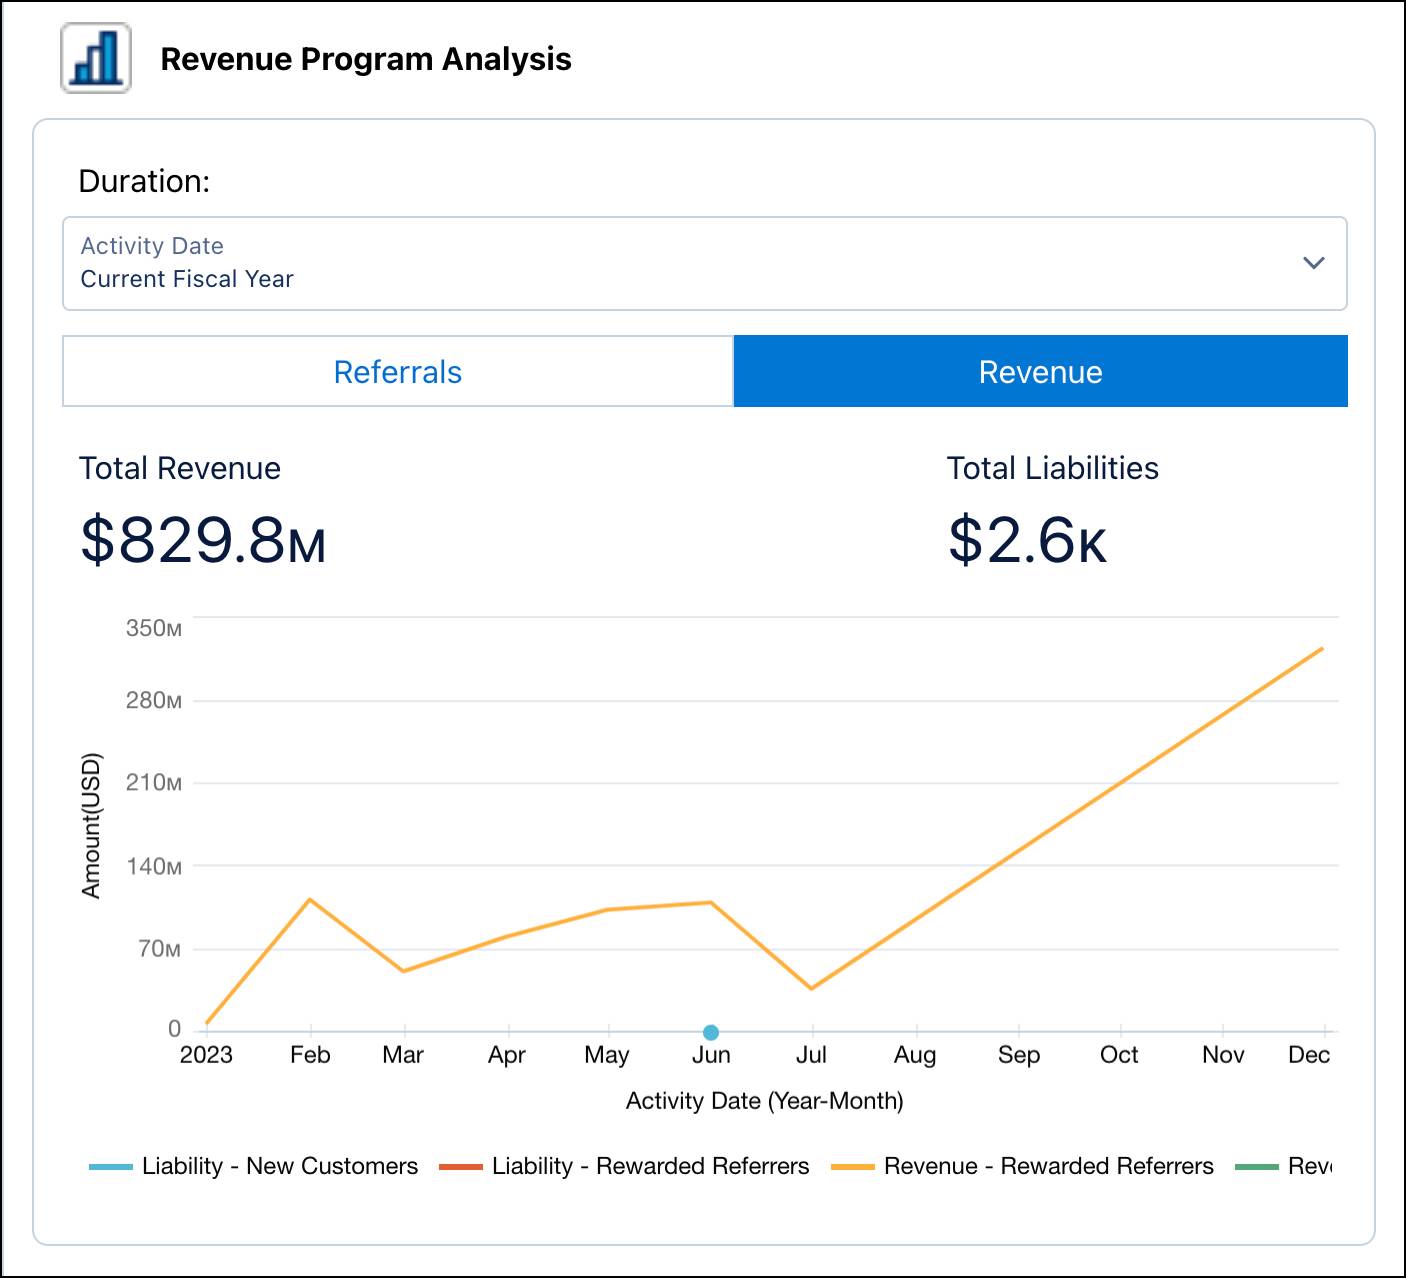Toggle the Revenue - Rewarded Referrers series
This screenshot has height=1278, width=1406.
click(1047, 1165)
